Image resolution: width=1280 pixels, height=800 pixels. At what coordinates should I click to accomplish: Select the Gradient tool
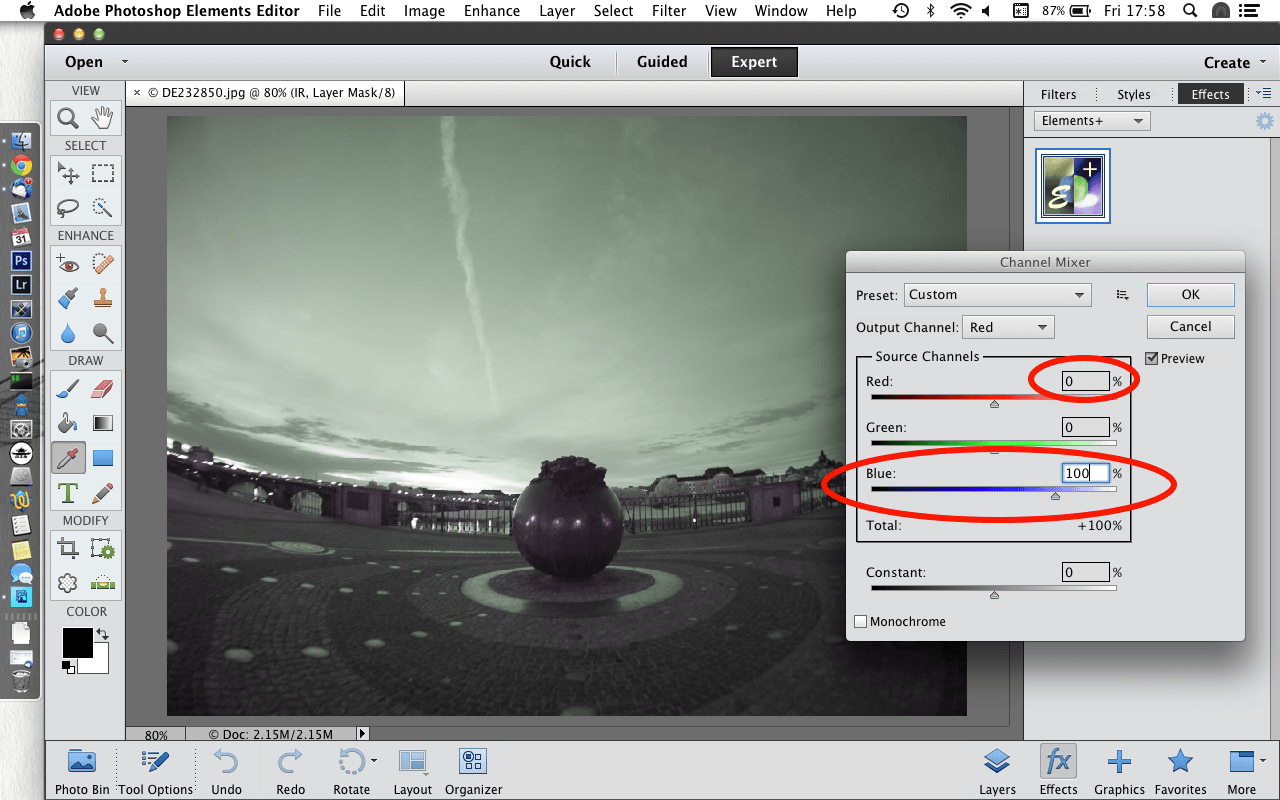102,423
